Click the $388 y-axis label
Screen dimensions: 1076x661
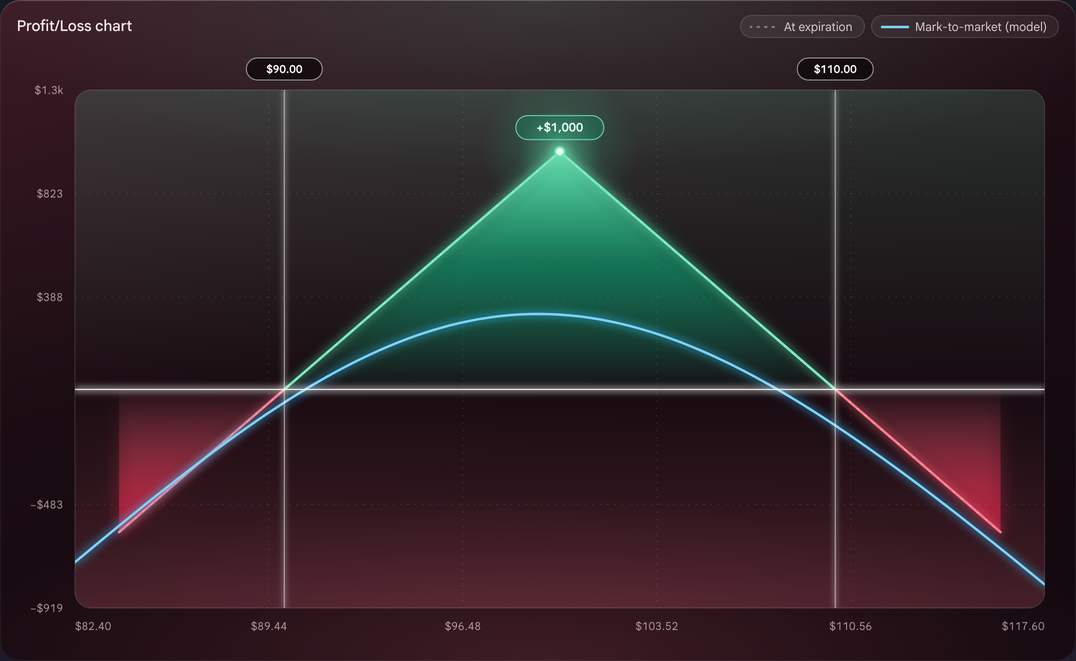[49, 297]
